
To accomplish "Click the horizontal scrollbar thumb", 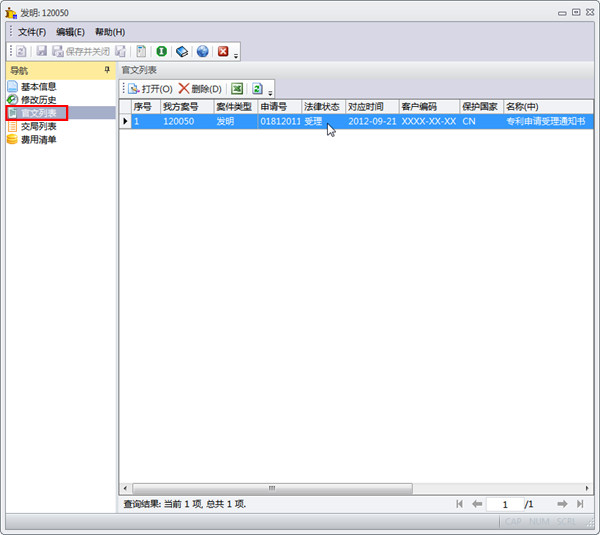I will point(272,488).
